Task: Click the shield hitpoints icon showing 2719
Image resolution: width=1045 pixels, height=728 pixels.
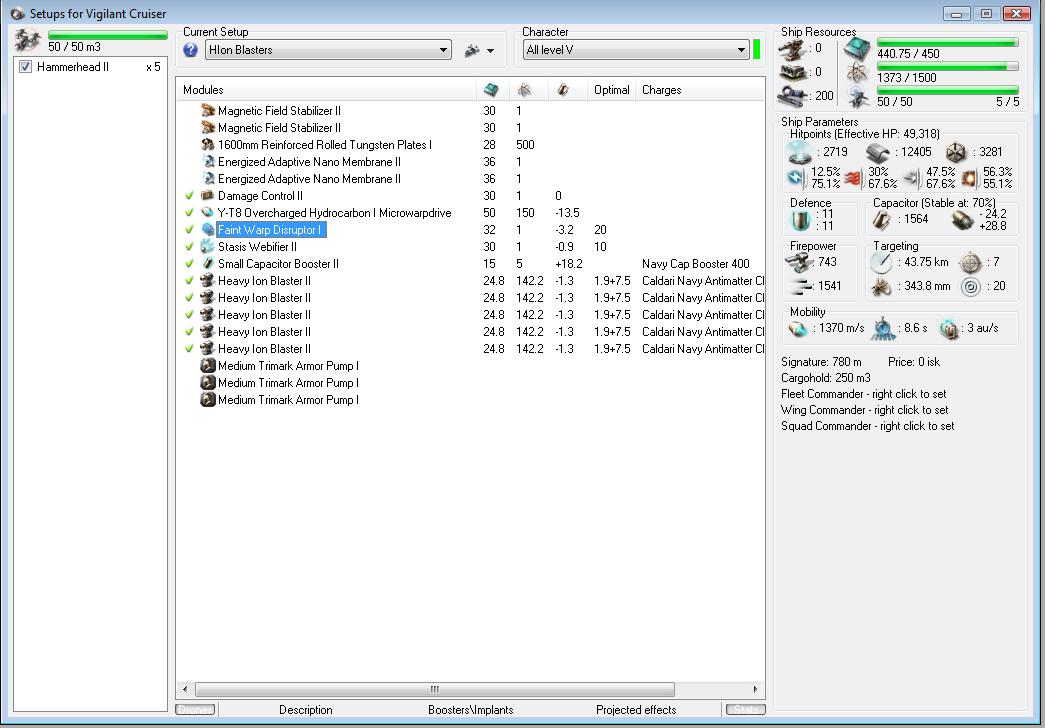Action: [800, 153]
